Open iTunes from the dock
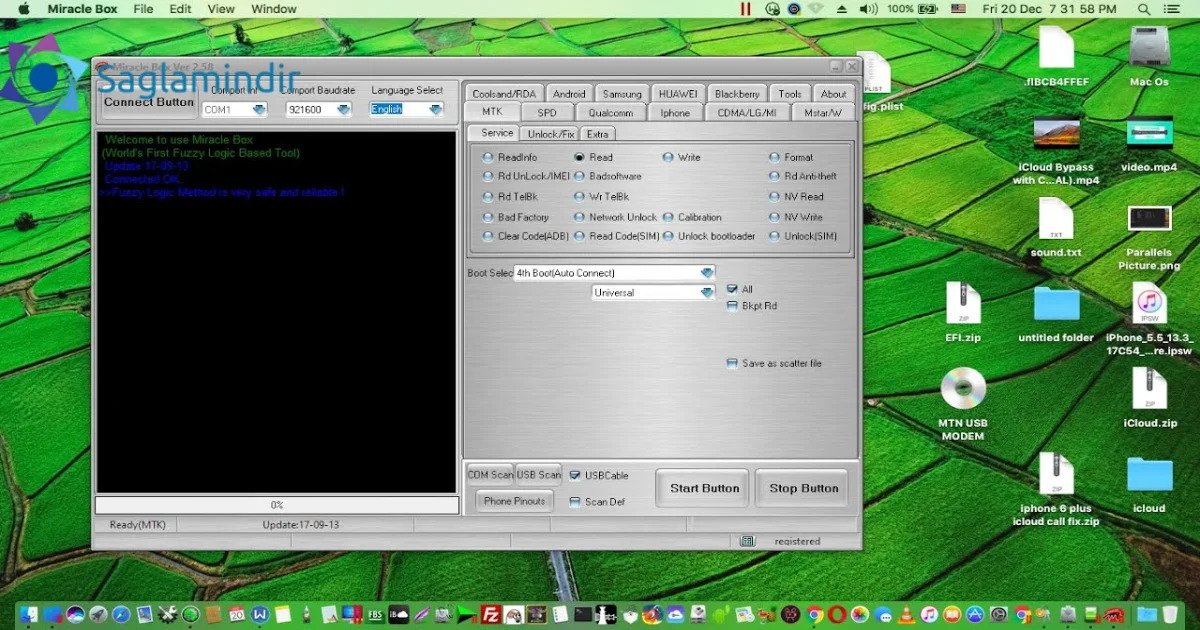The width and height of the screenshot is (1200, 630). pos(929,614)
